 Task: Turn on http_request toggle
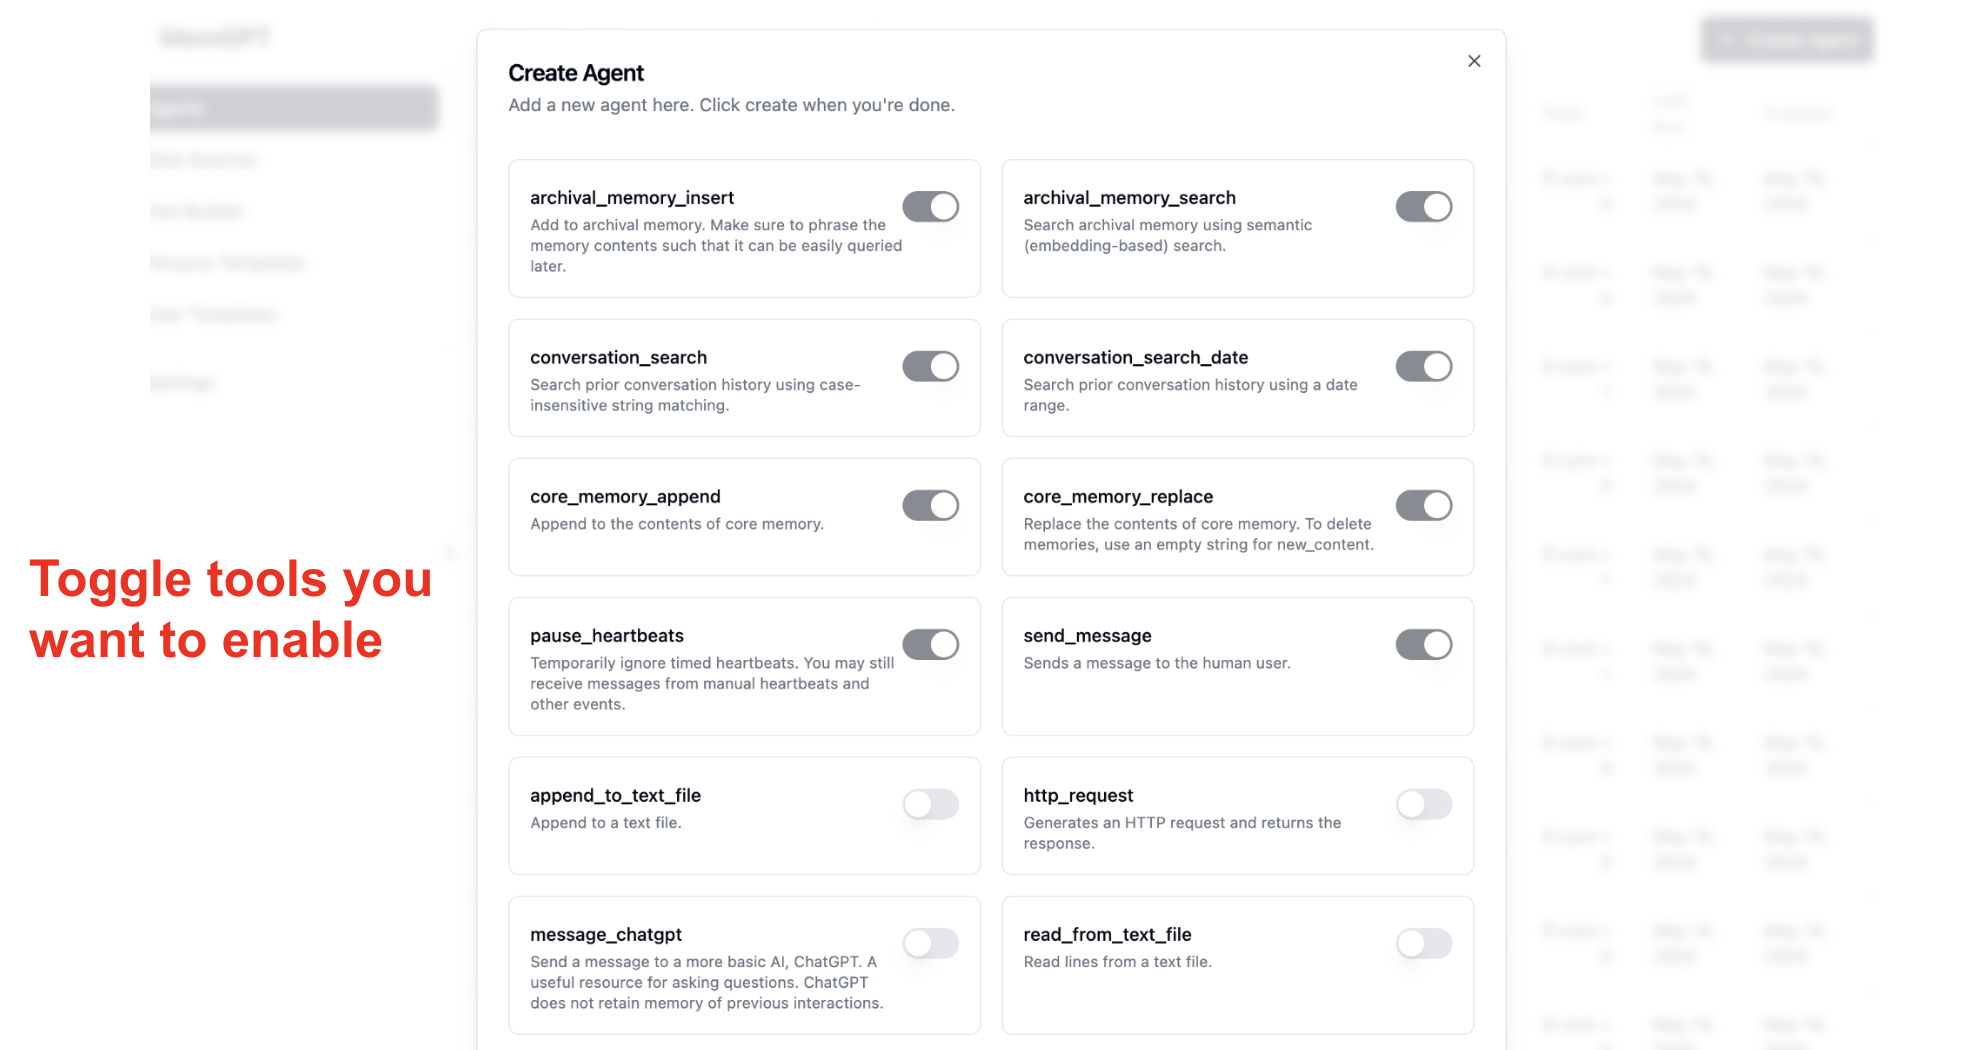point(1423,804)
